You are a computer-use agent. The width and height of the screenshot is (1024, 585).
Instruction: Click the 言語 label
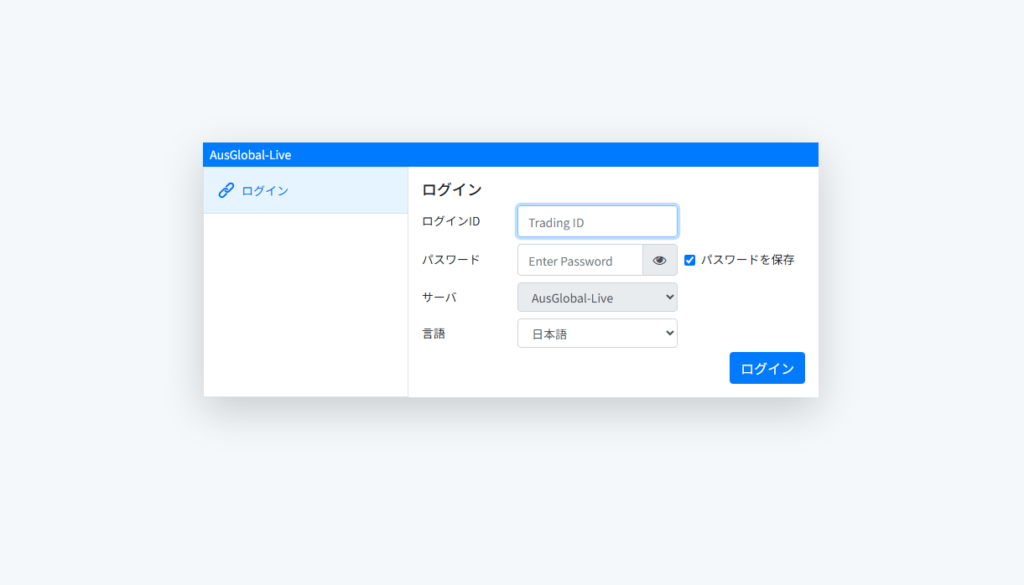point(434,334)
